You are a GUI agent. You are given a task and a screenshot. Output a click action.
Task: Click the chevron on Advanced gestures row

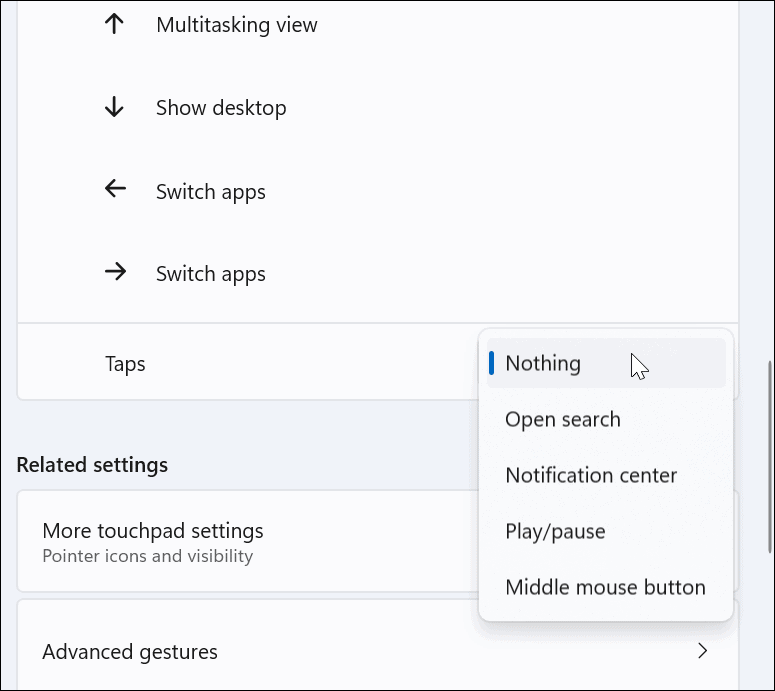702,651
